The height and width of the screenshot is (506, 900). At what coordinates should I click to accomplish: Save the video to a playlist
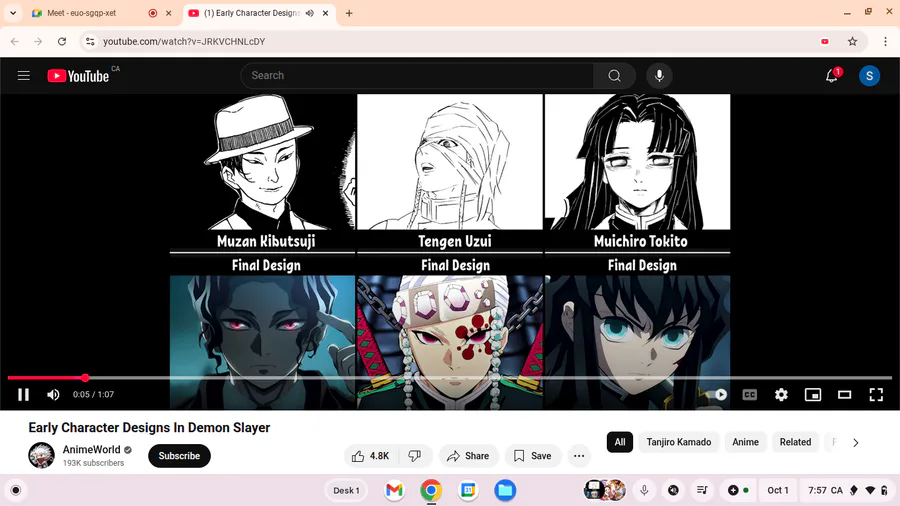[x=533, y=456]
